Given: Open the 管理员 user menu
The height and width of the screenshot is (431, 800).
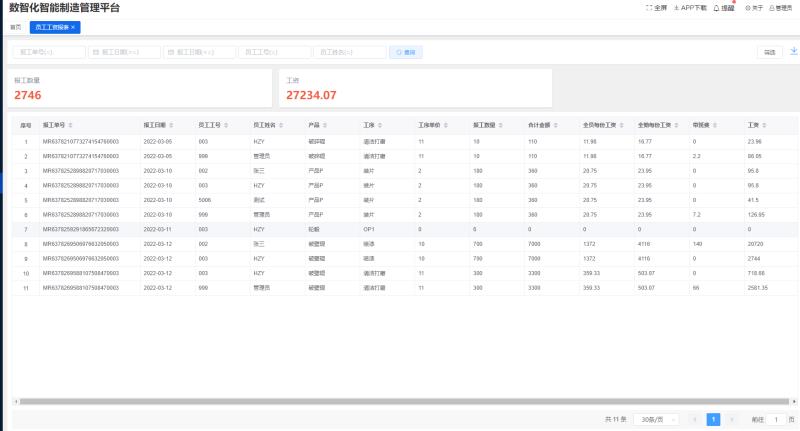Looking at the screenshot, I should click(780, 7).
